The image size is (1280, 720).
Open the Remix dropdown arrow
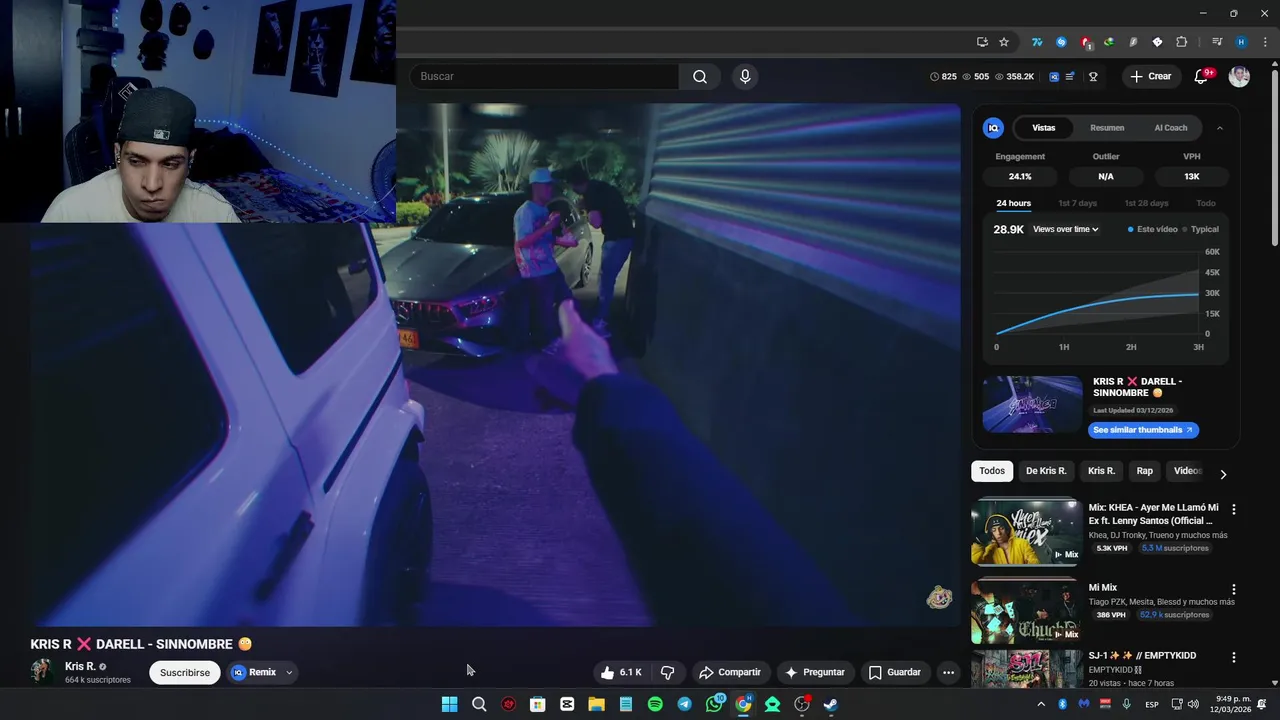(x=289, y=672)
